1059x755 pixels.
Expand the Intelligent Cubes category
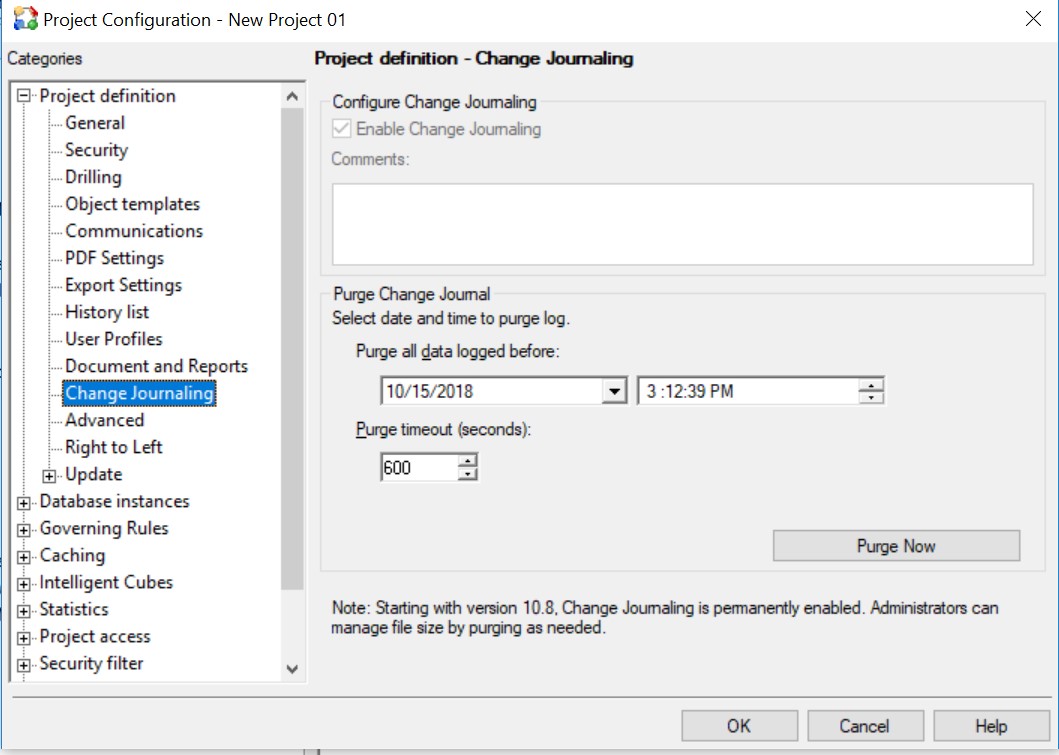pos(24,582)
